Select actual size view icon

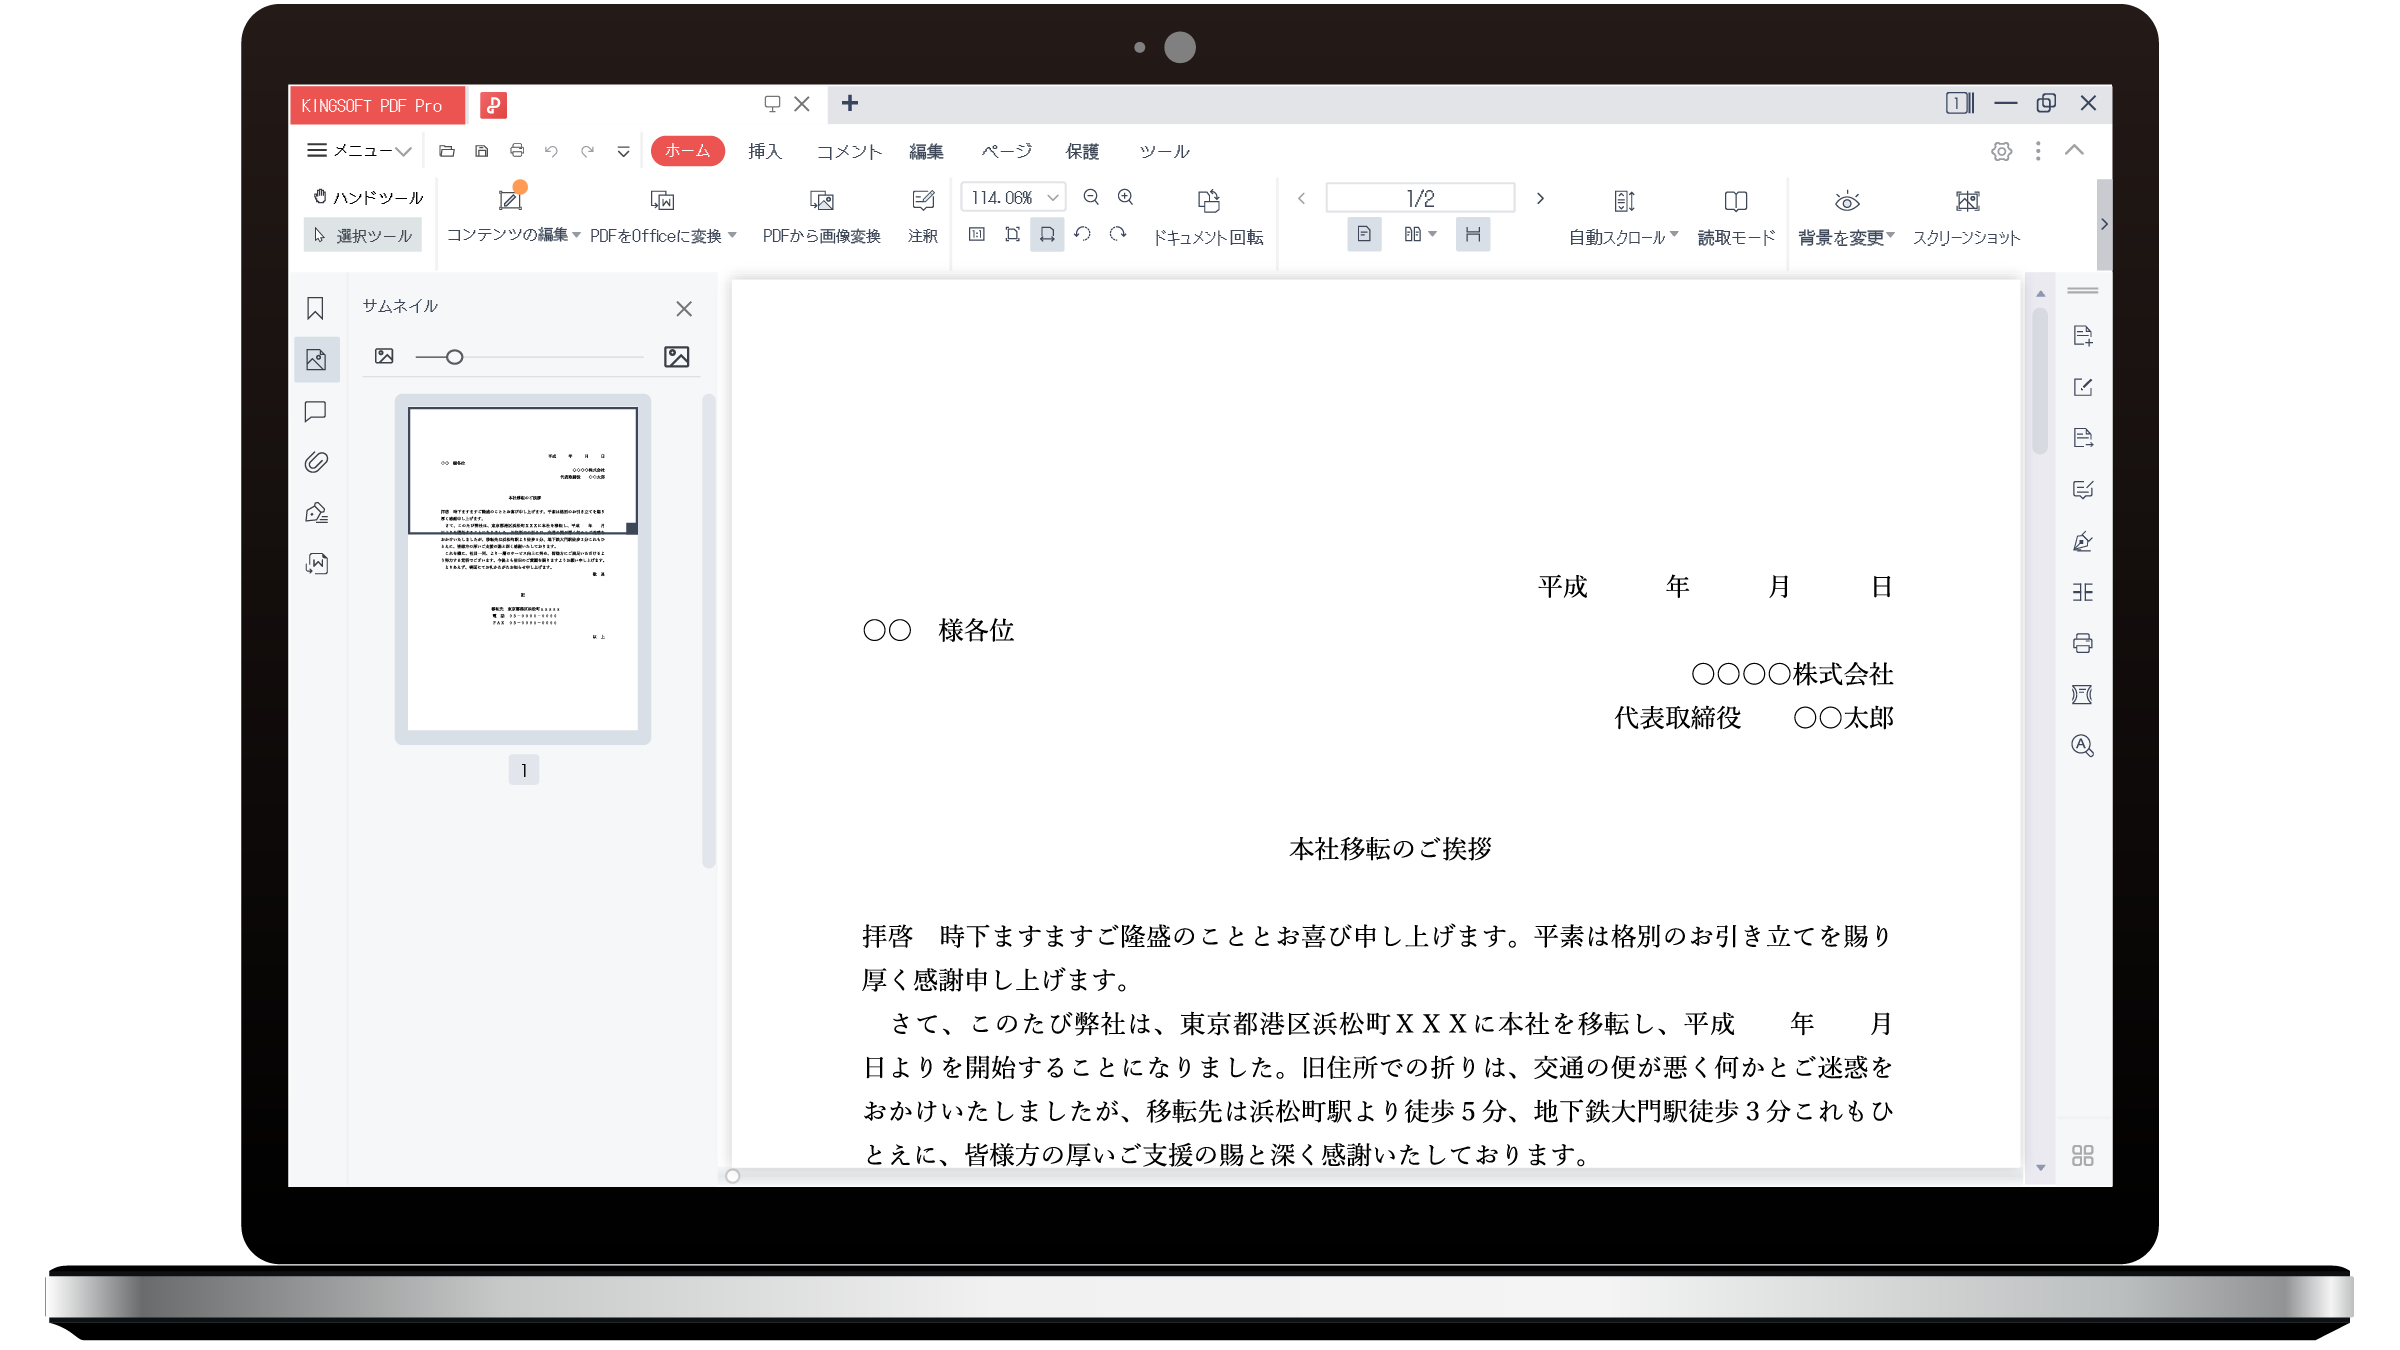(977, 234)
